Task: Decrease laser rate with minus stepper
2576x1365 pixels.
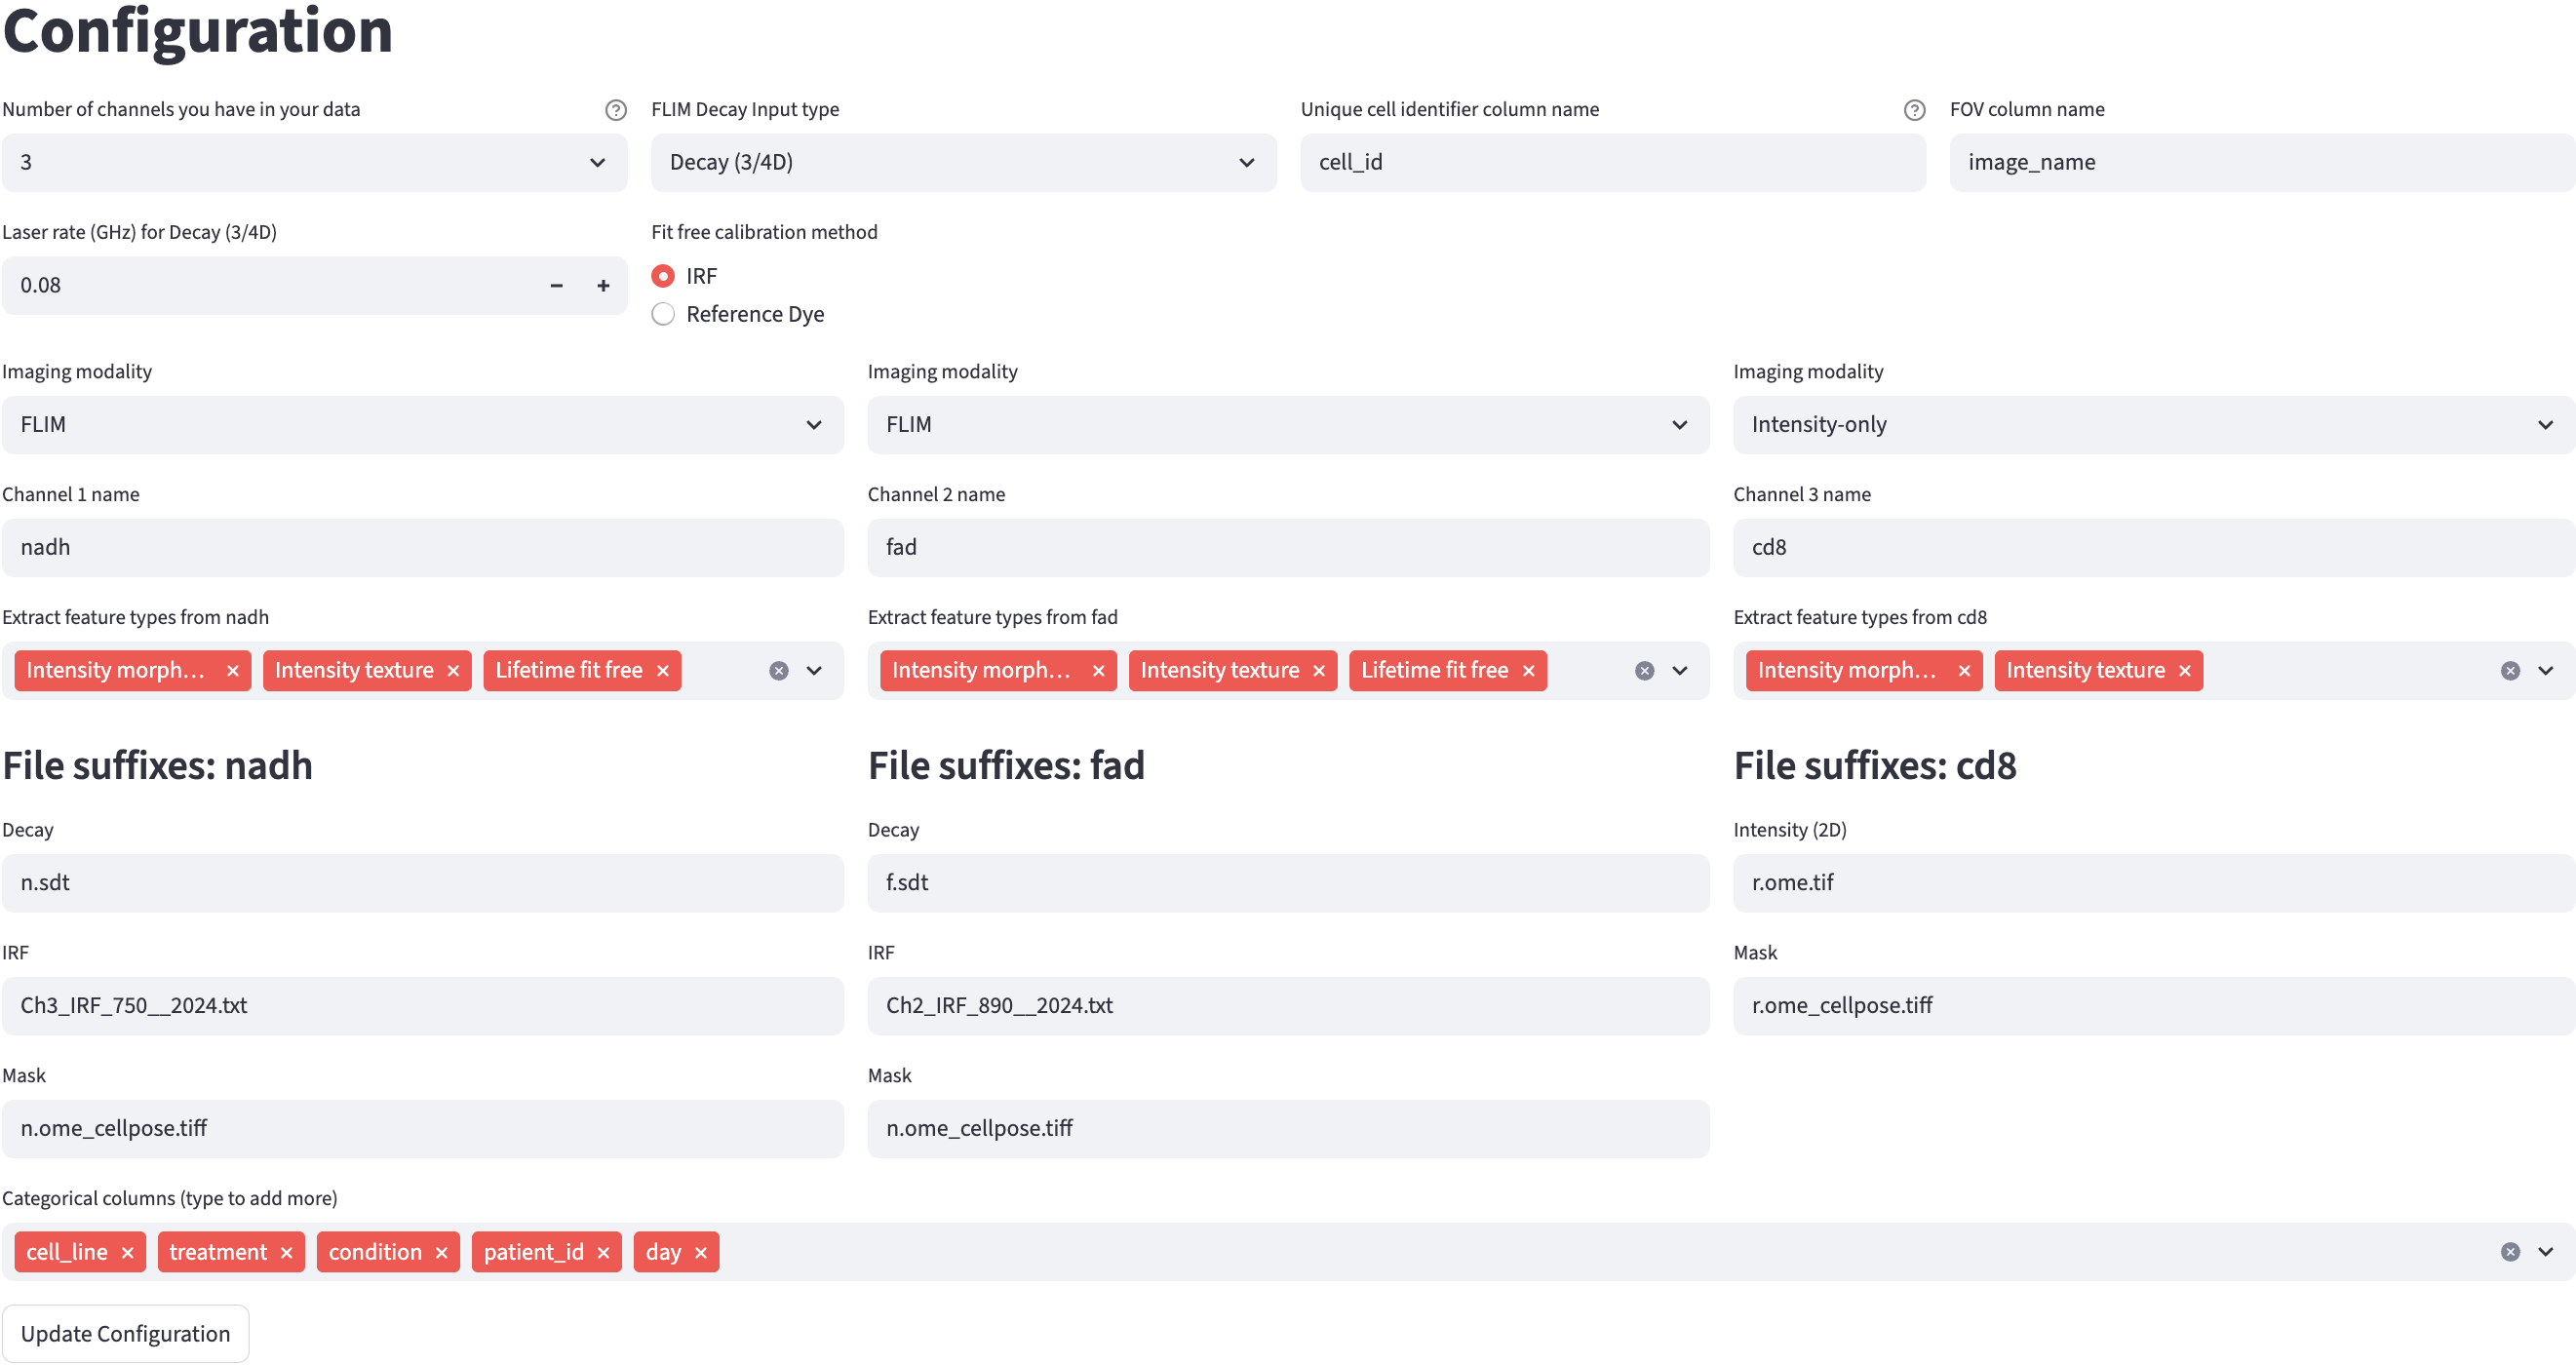Action: [556, 286]
